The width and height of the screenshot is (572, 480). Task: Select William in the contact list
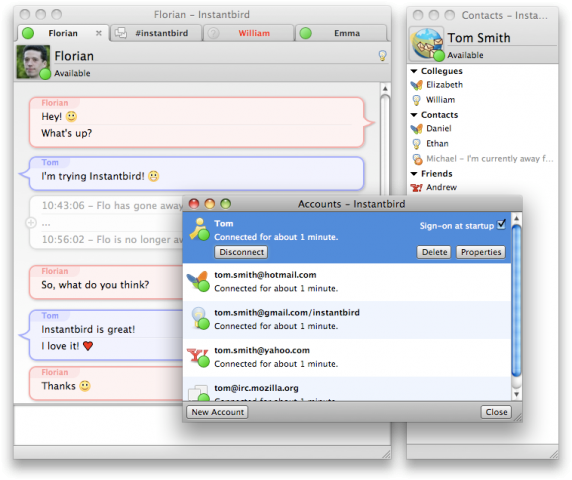coord(482,100)
